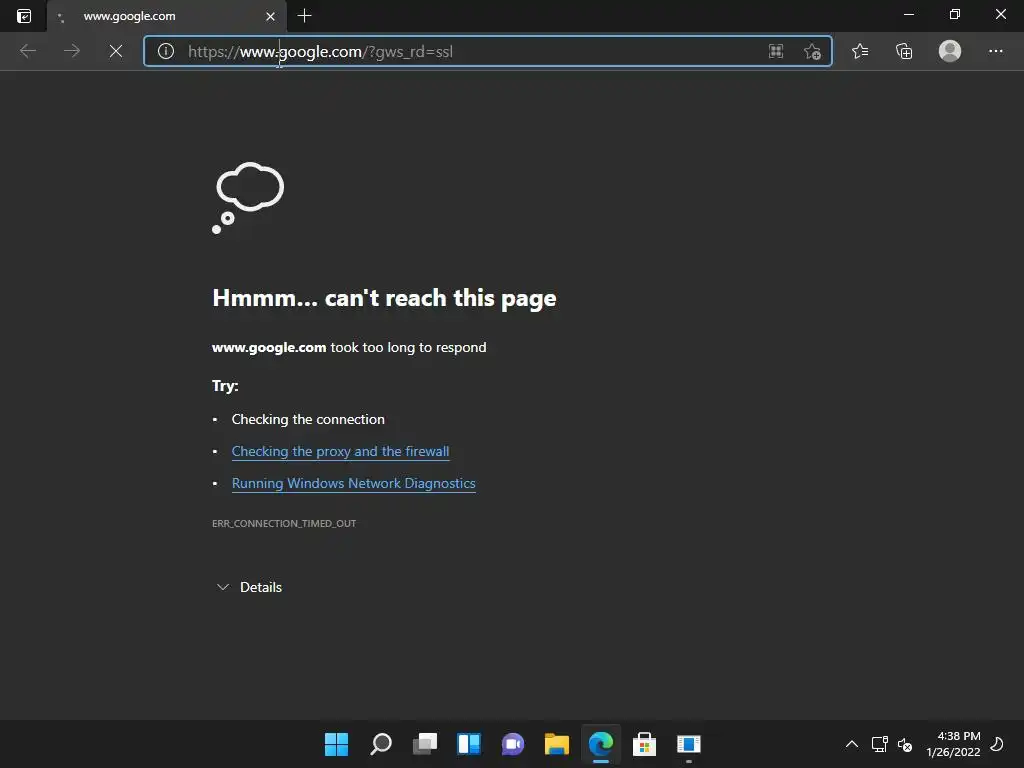
Task: Show hidden system tray icons
Action: click(x=852, y=744)
